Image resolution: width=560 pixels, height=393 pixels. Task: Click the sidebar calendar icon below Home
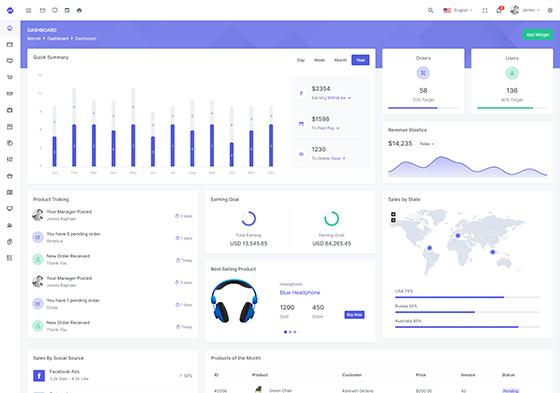click(x=10, y=44)
